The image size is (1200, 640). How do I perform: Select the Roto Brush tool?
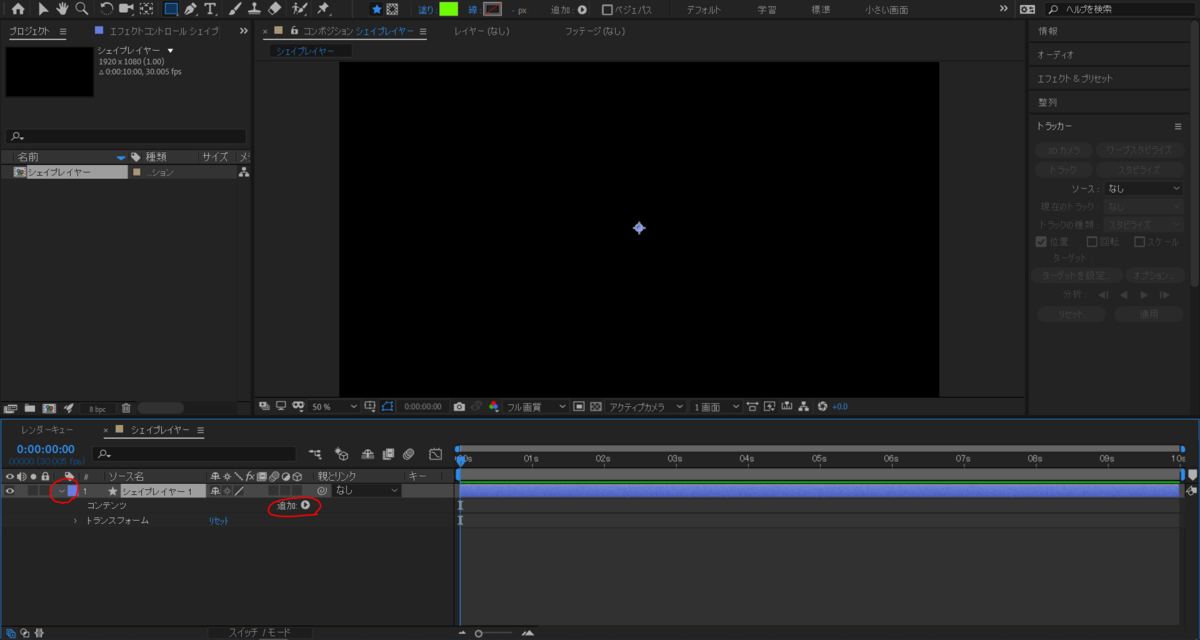click(x=299, y=9)
